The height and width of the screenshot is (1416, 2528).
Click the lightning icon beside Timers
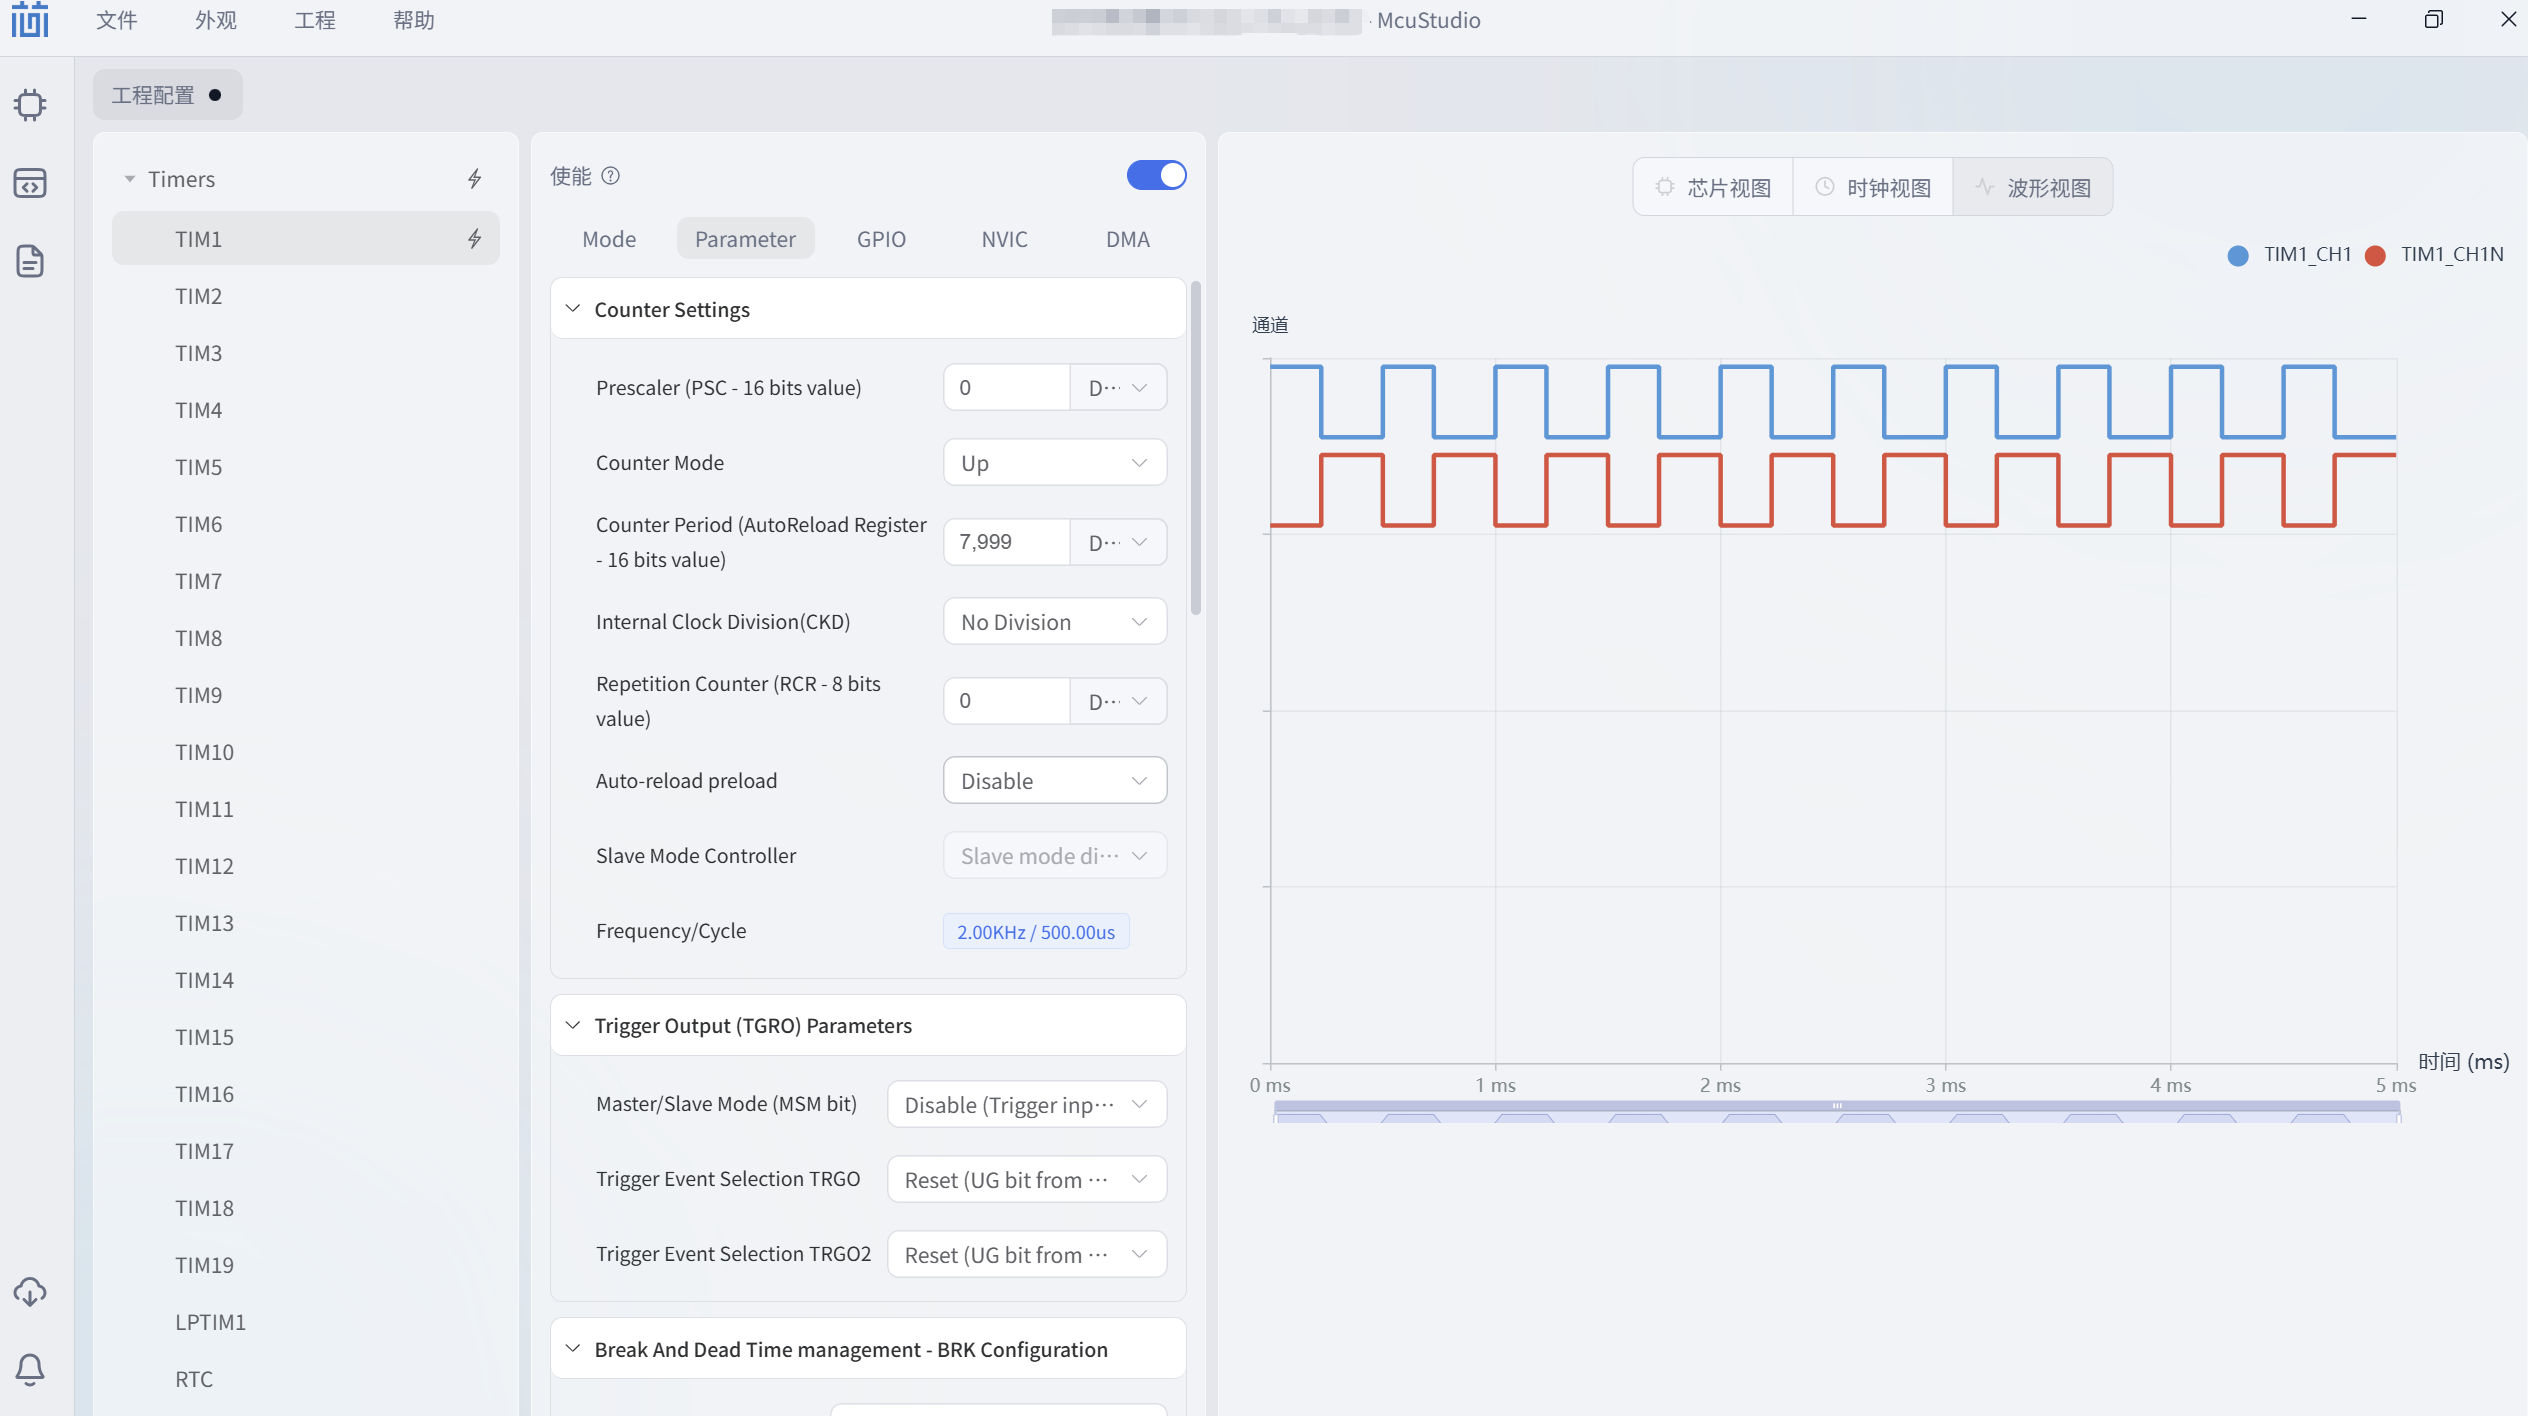coord(475,179)
